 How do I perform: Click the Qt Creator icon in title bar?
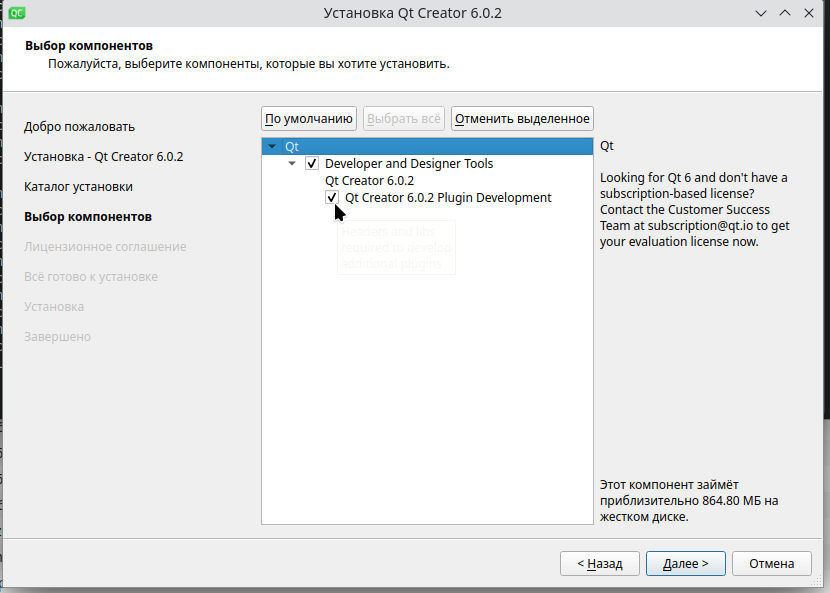16,13
